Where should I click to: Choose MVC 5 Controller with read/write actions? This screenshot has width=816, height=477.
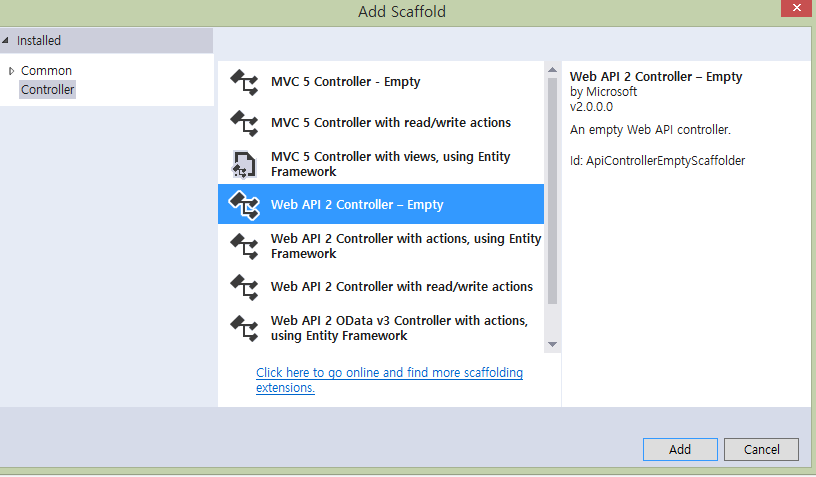point(381,123)
